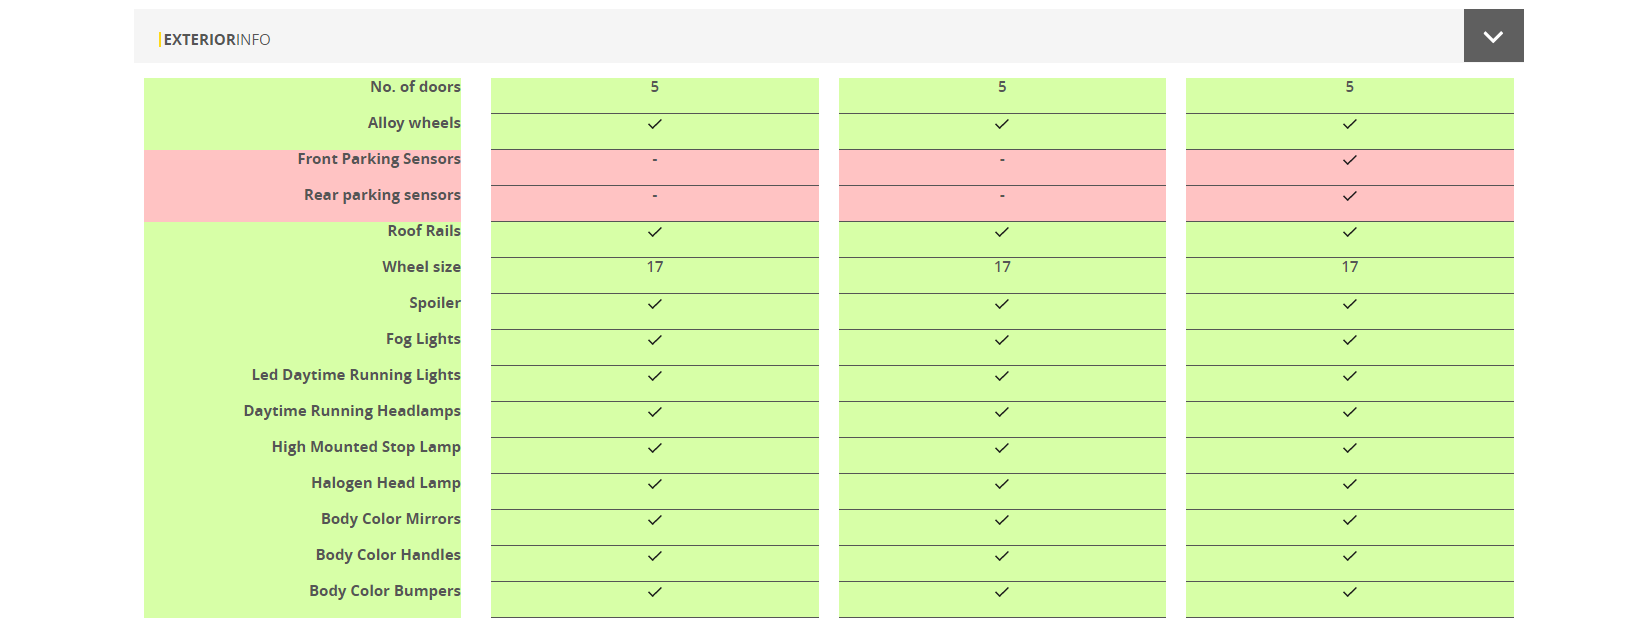Select the Rear parking sensors row label

[x=382, y=195]
